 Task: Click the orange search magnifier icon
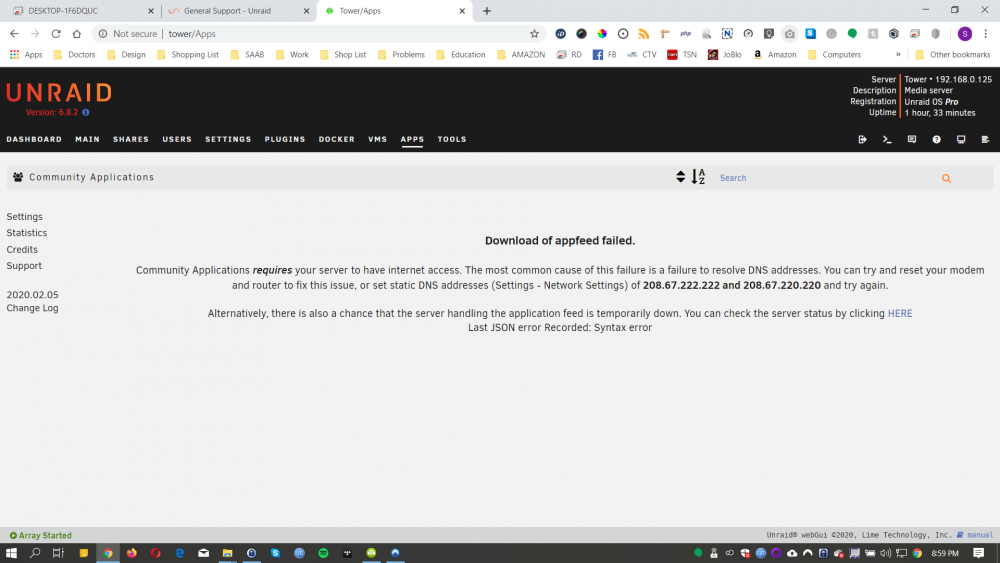click(946, 179)
